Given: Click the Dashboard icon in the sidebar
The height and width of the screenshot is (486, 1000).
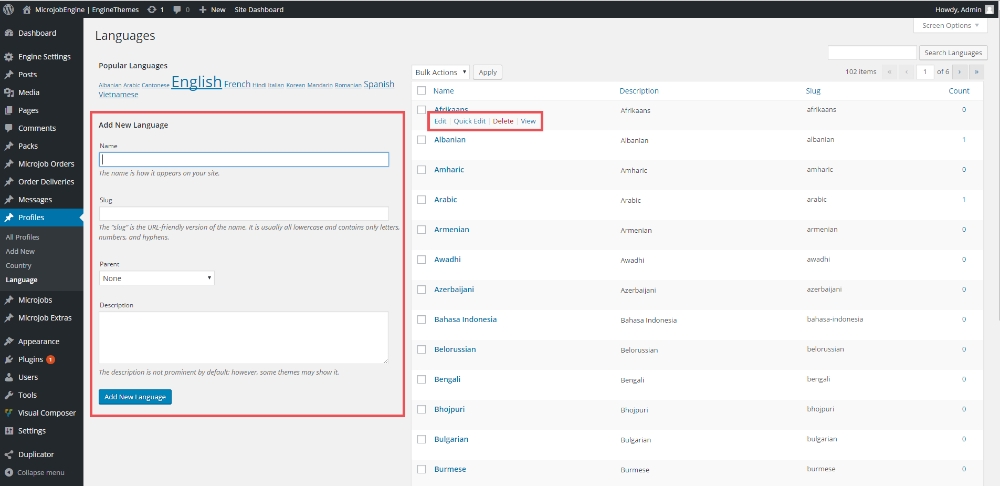Looking at the screenshot, I should pos(9,33).
